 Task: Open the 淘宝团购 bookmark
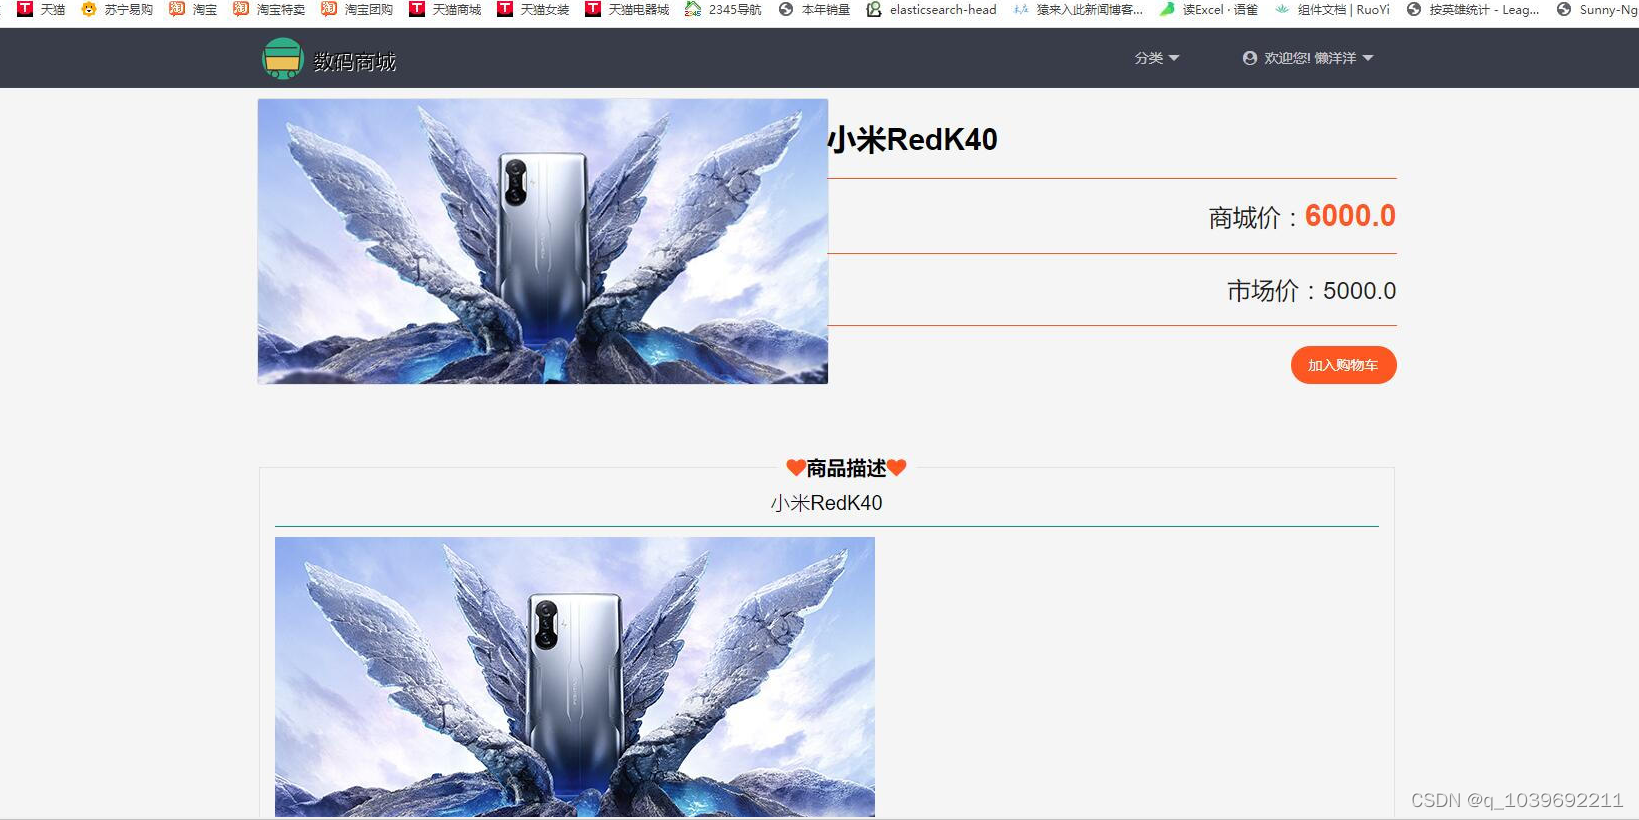(x=357, y=9)
